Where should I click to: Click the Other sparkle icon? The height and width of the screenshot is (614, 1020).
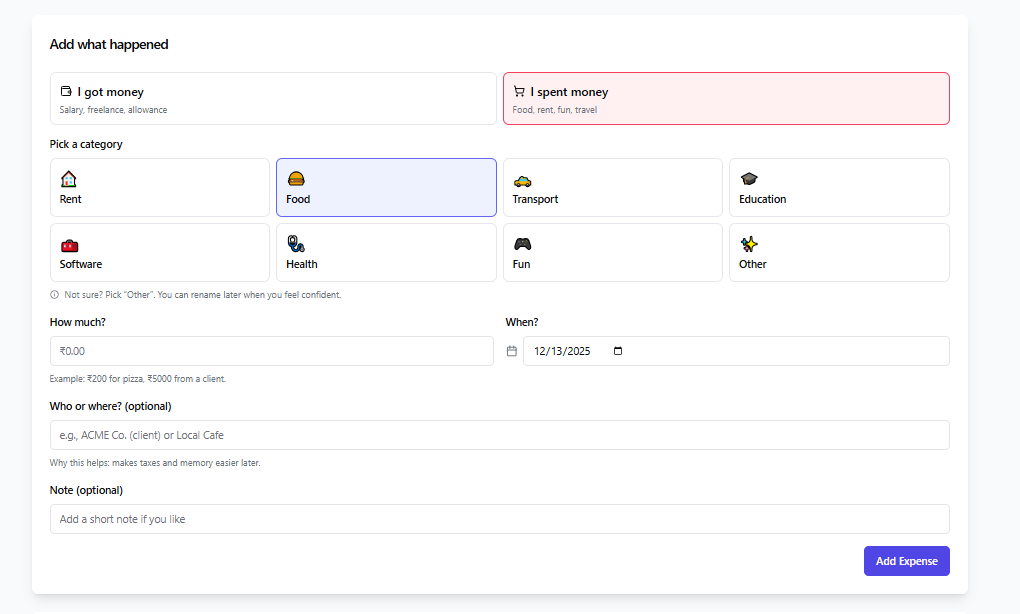coord(747,243)
